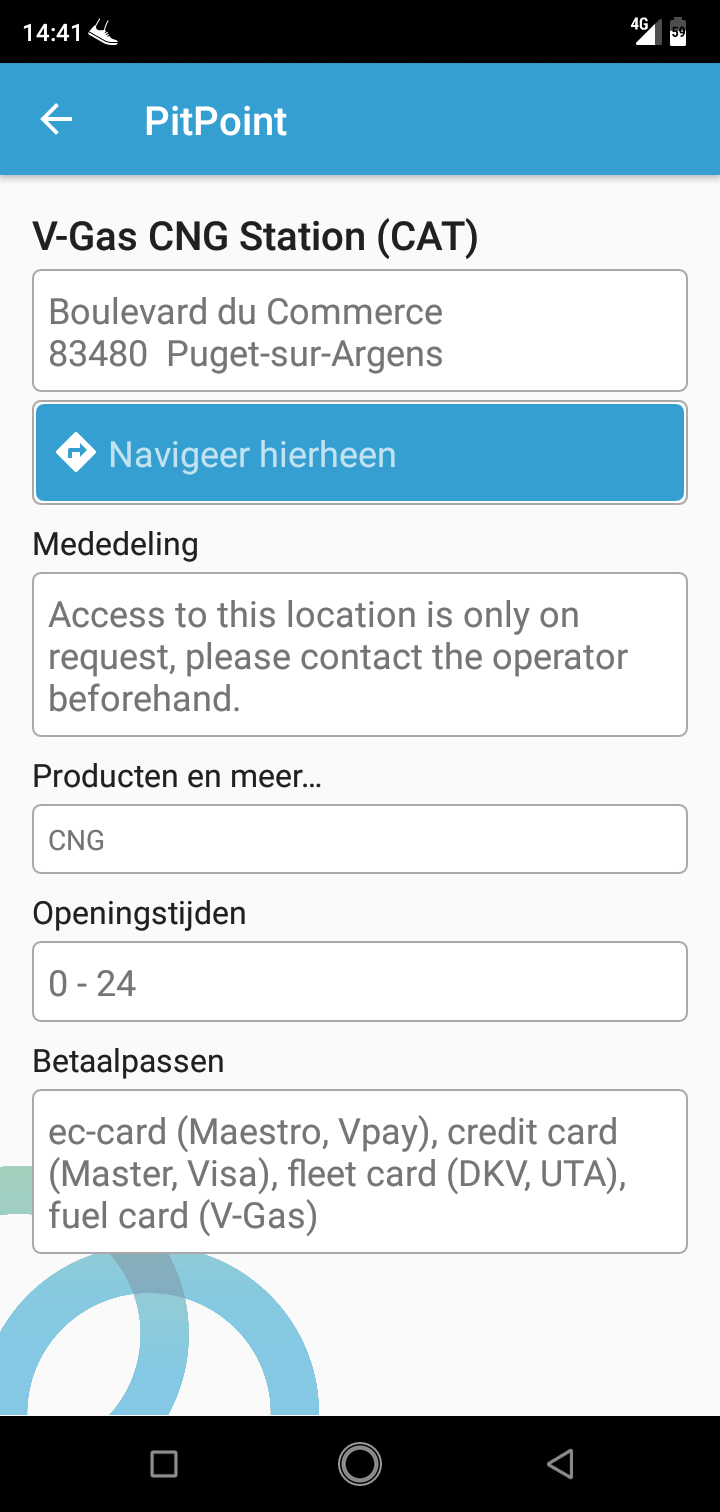Tap the Android home circle button
Screen dimensions: 720x1512
tap(360, 1464)
